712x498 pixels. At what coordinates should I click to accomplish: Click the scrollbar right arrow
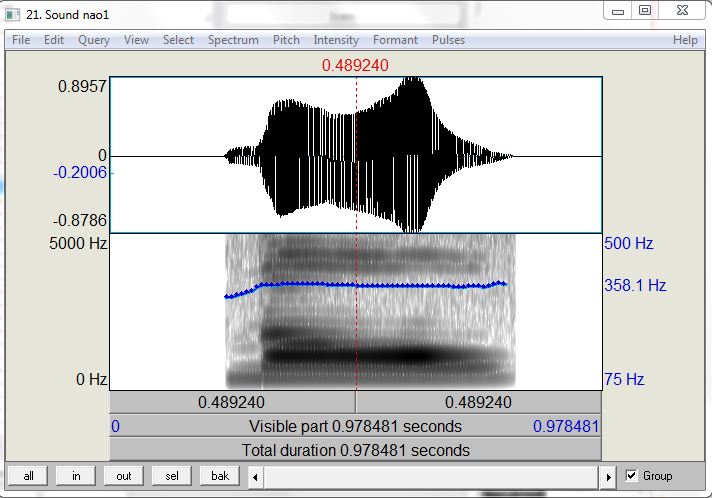[608, 477]
